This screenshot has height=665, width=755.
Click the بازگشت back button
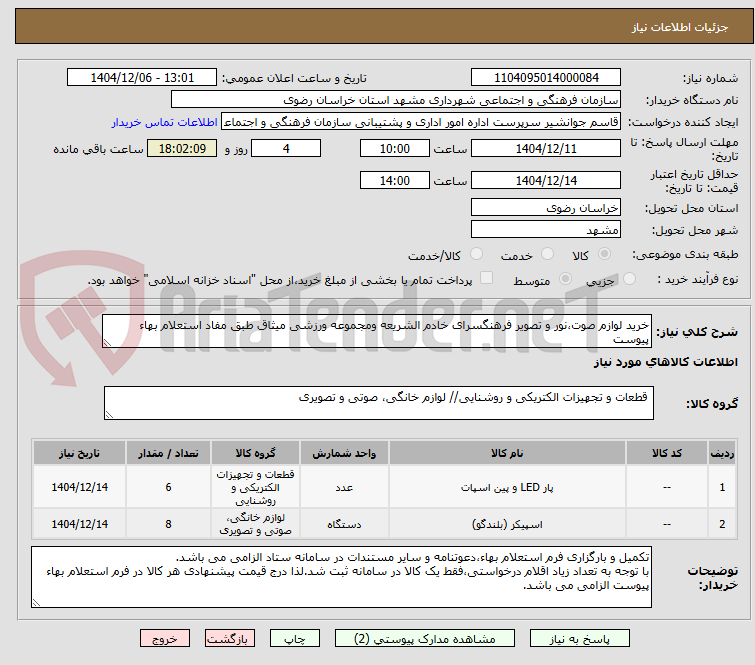coord(229,639)
